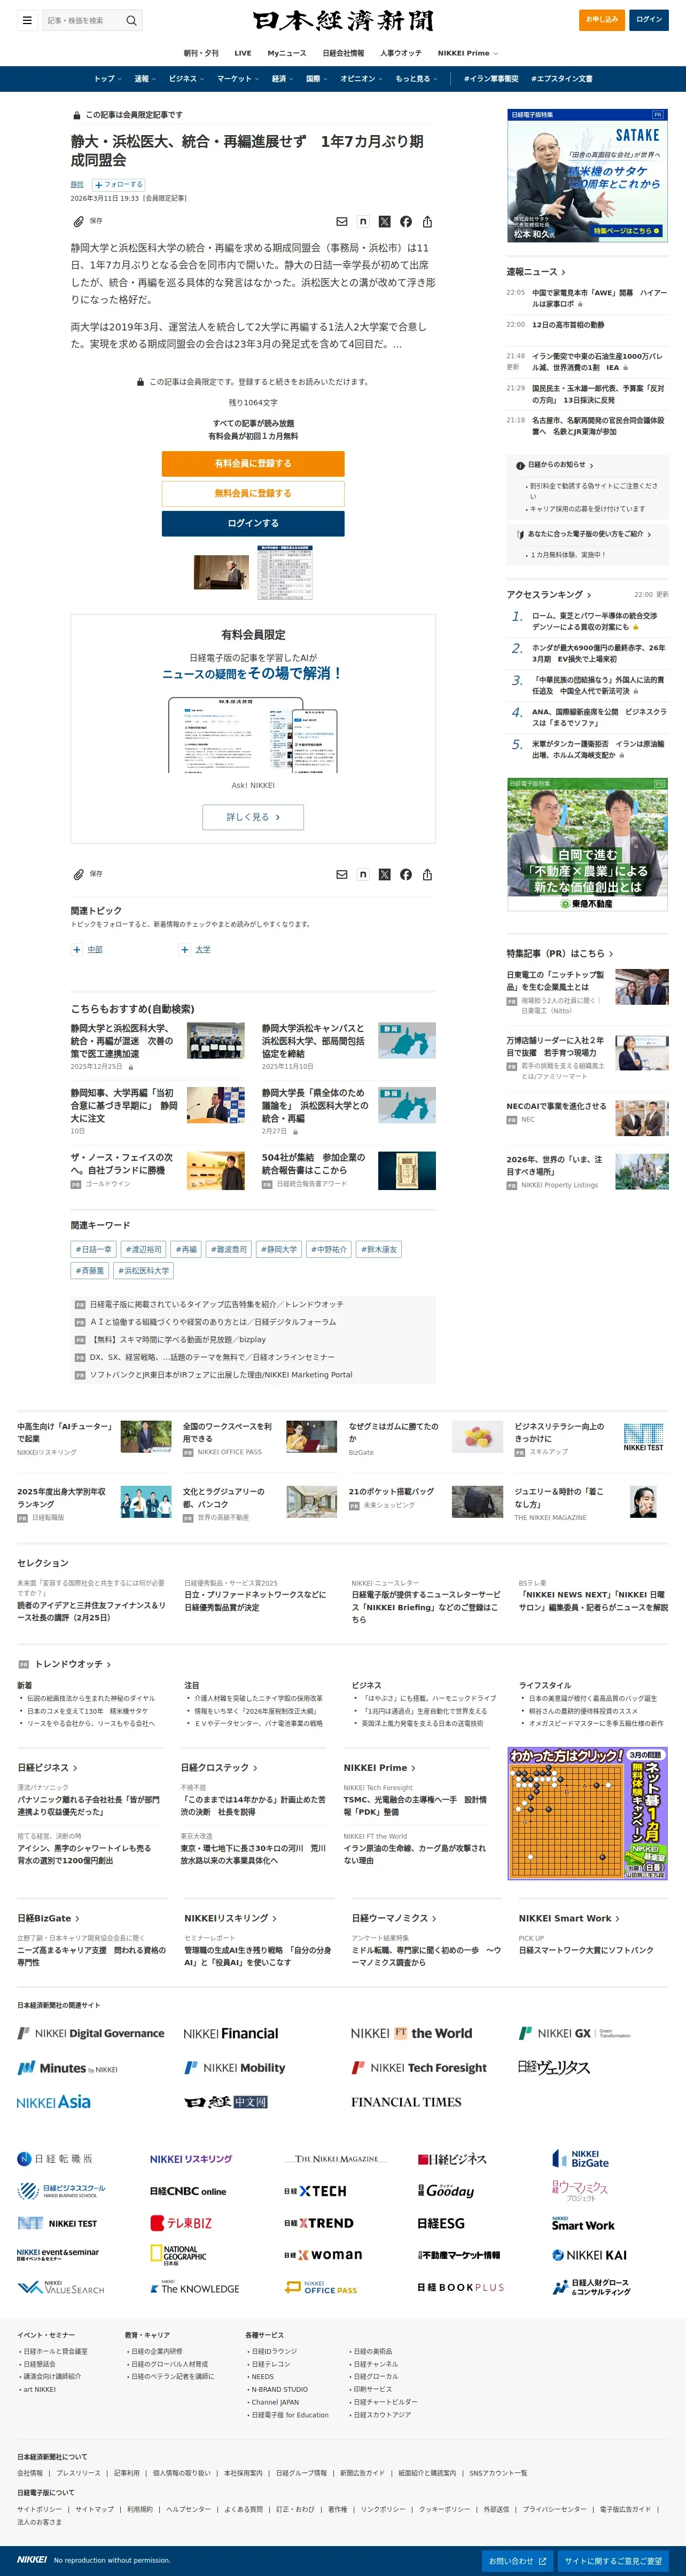The image size is (686, 2576).
Task: Share by email using icon under headline
Action: point(342,222)
